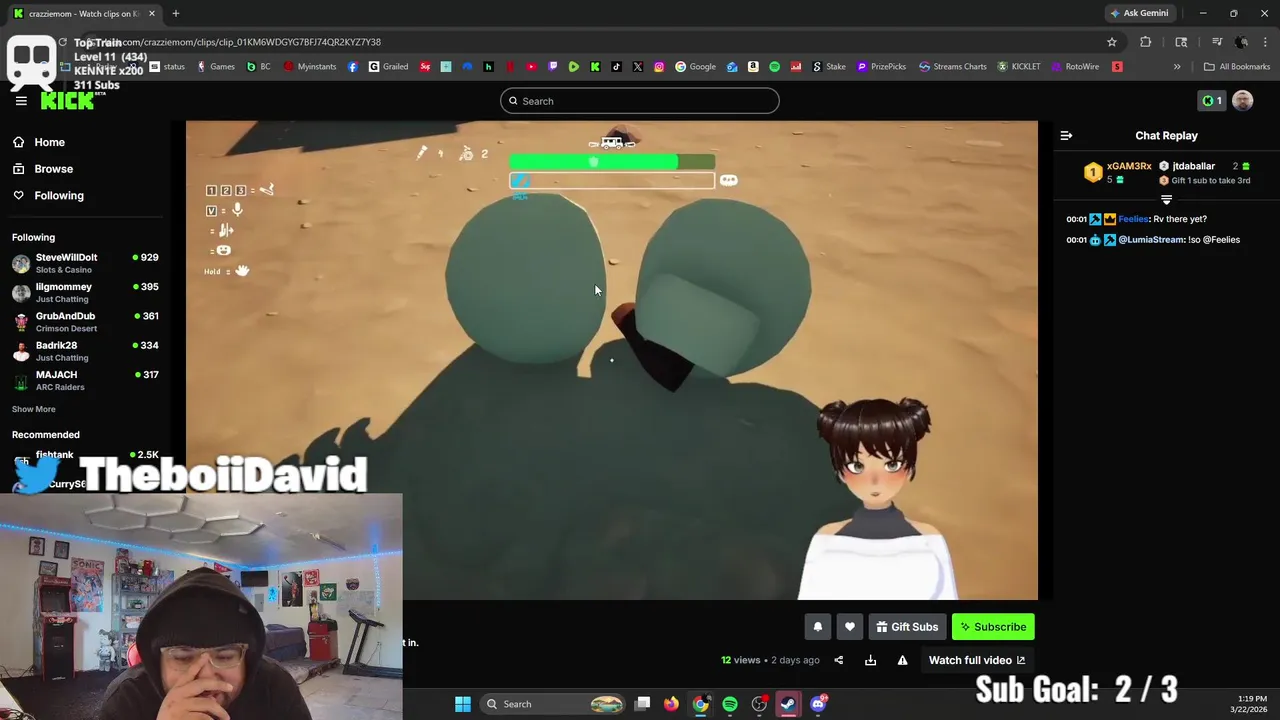This screenshot has height=720, width=1280.
Task: Open the Kick hamburger menu
Action: point(21,101)
